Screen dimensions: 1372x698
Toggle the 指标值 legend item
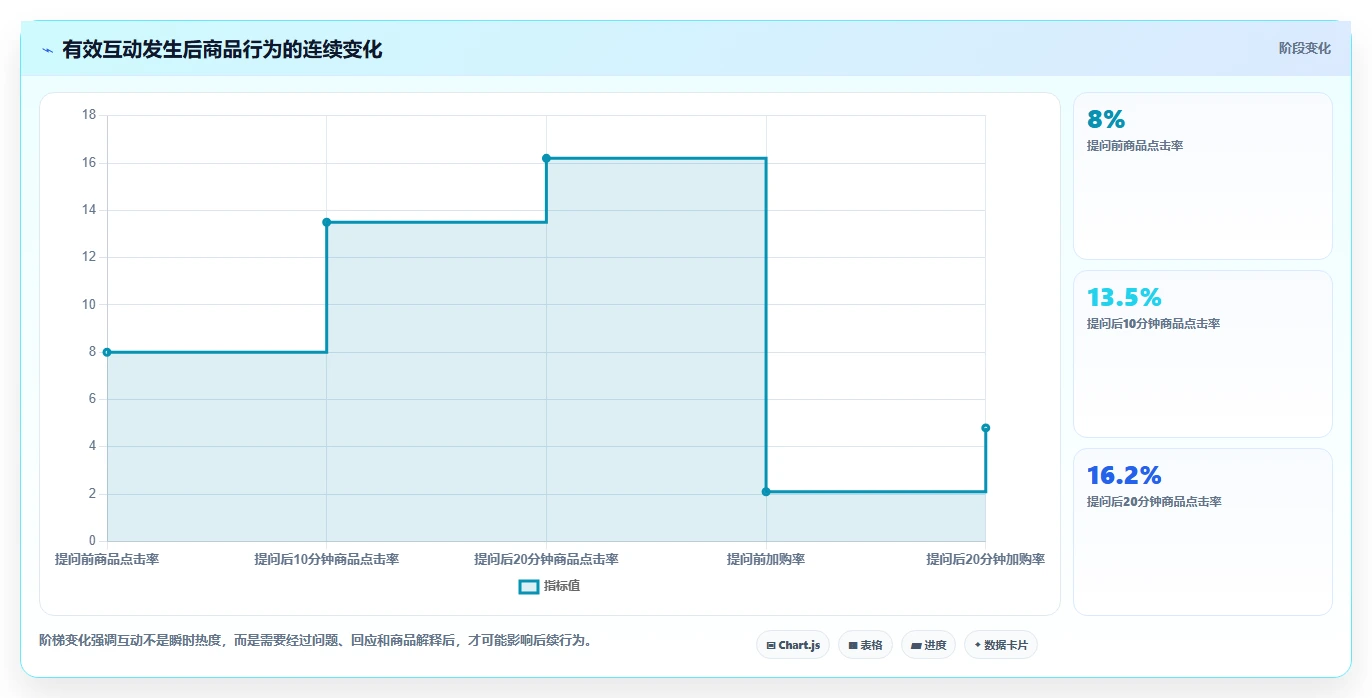tap(549, 586)
